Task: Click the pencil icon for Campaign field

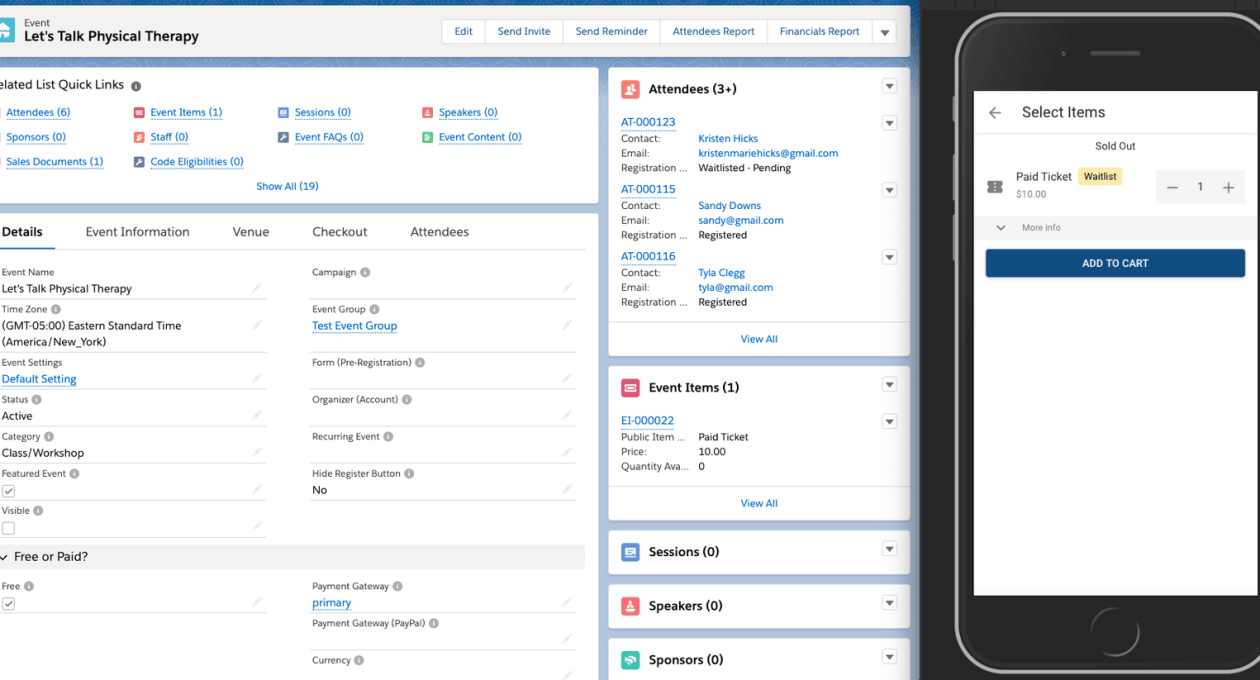Action: [x=567, y=288]
